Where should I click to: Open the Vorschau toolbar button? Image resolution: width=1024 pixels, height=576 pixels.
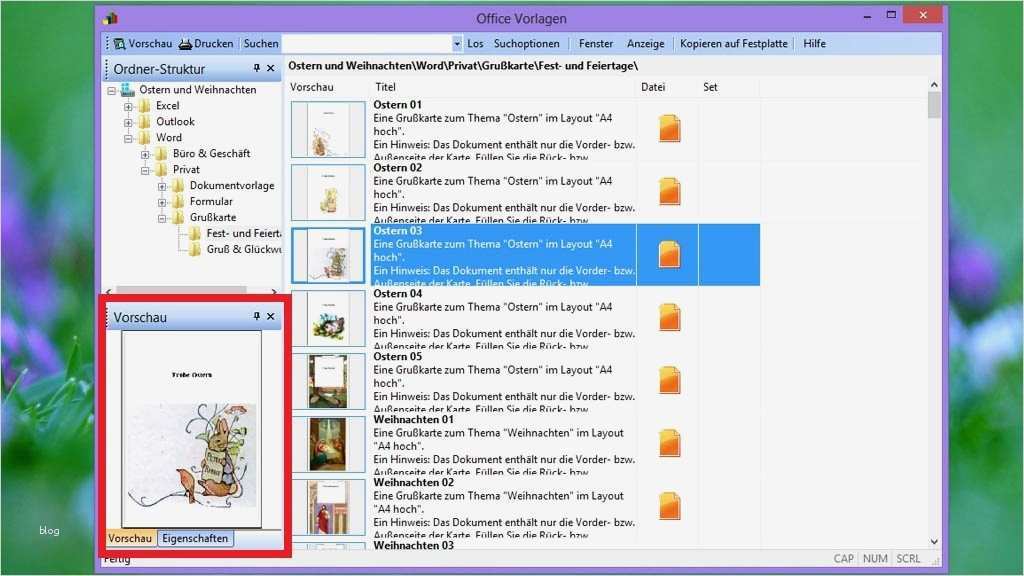coord(142,44)
